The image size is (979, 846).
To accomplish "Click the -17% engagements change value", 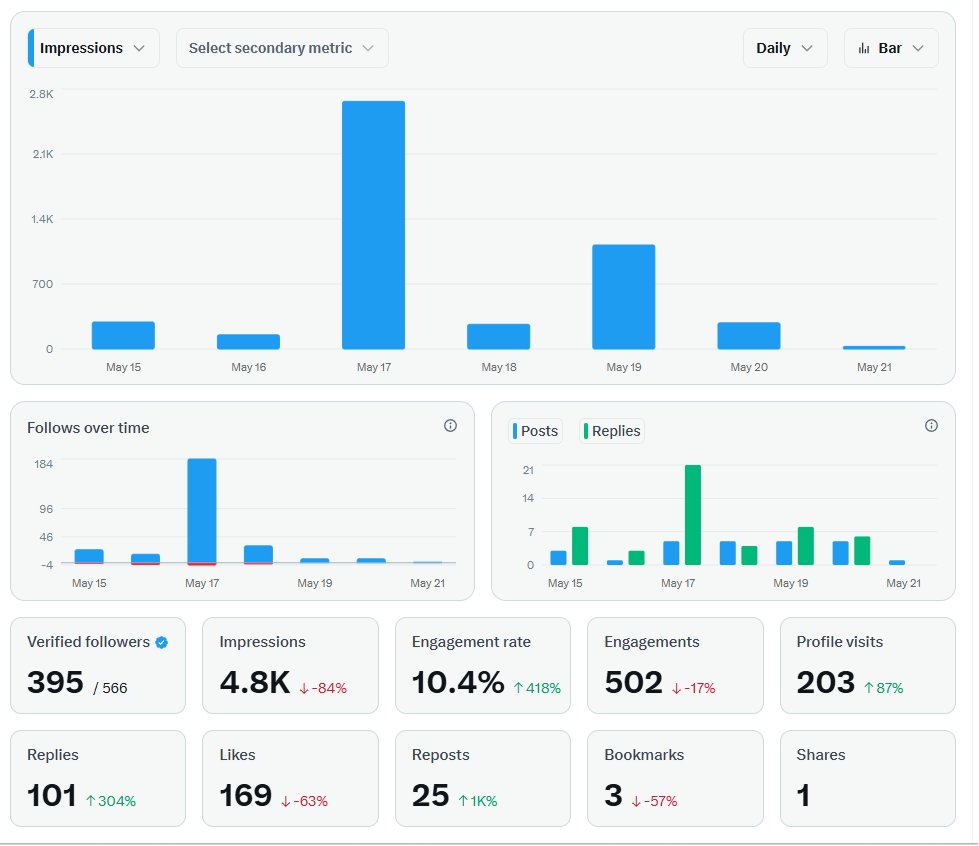I will click(x=694, y=688).
